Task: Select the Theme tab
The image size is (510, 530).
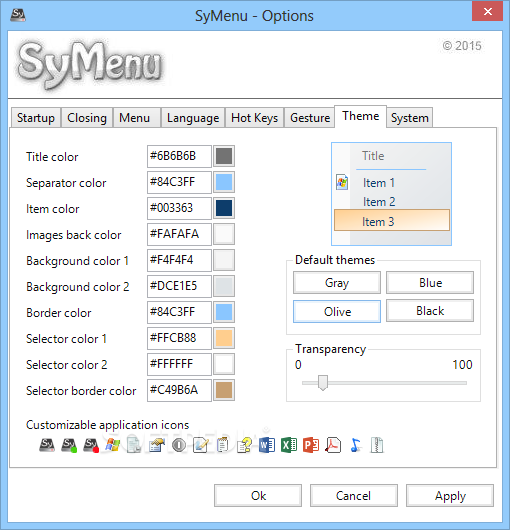Action: click(x=361, y=116)
